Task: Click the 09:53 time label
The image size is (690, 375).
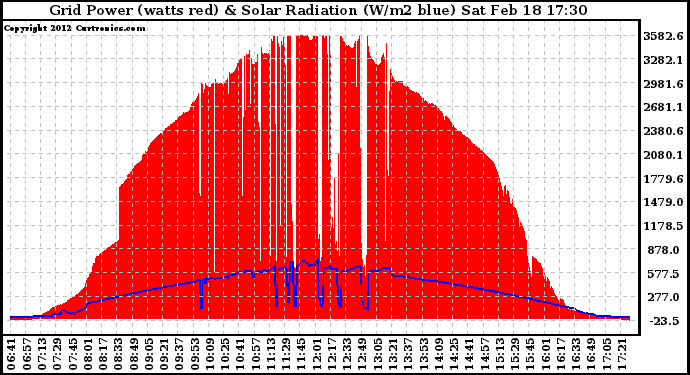Action: tap(194, 353)
